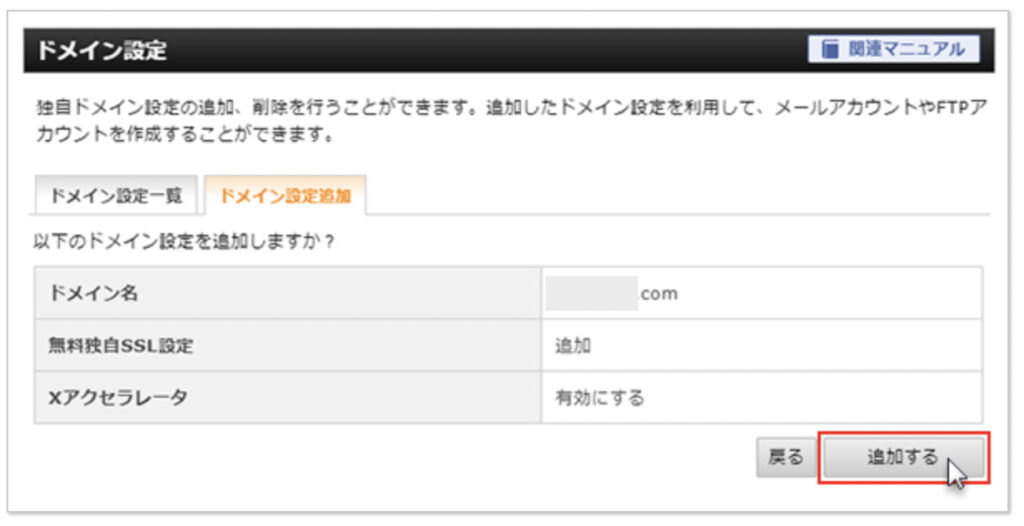Select the ドメイン名 row label
This screenshot has width=1024, height=526.
click(x=93, y=293)
